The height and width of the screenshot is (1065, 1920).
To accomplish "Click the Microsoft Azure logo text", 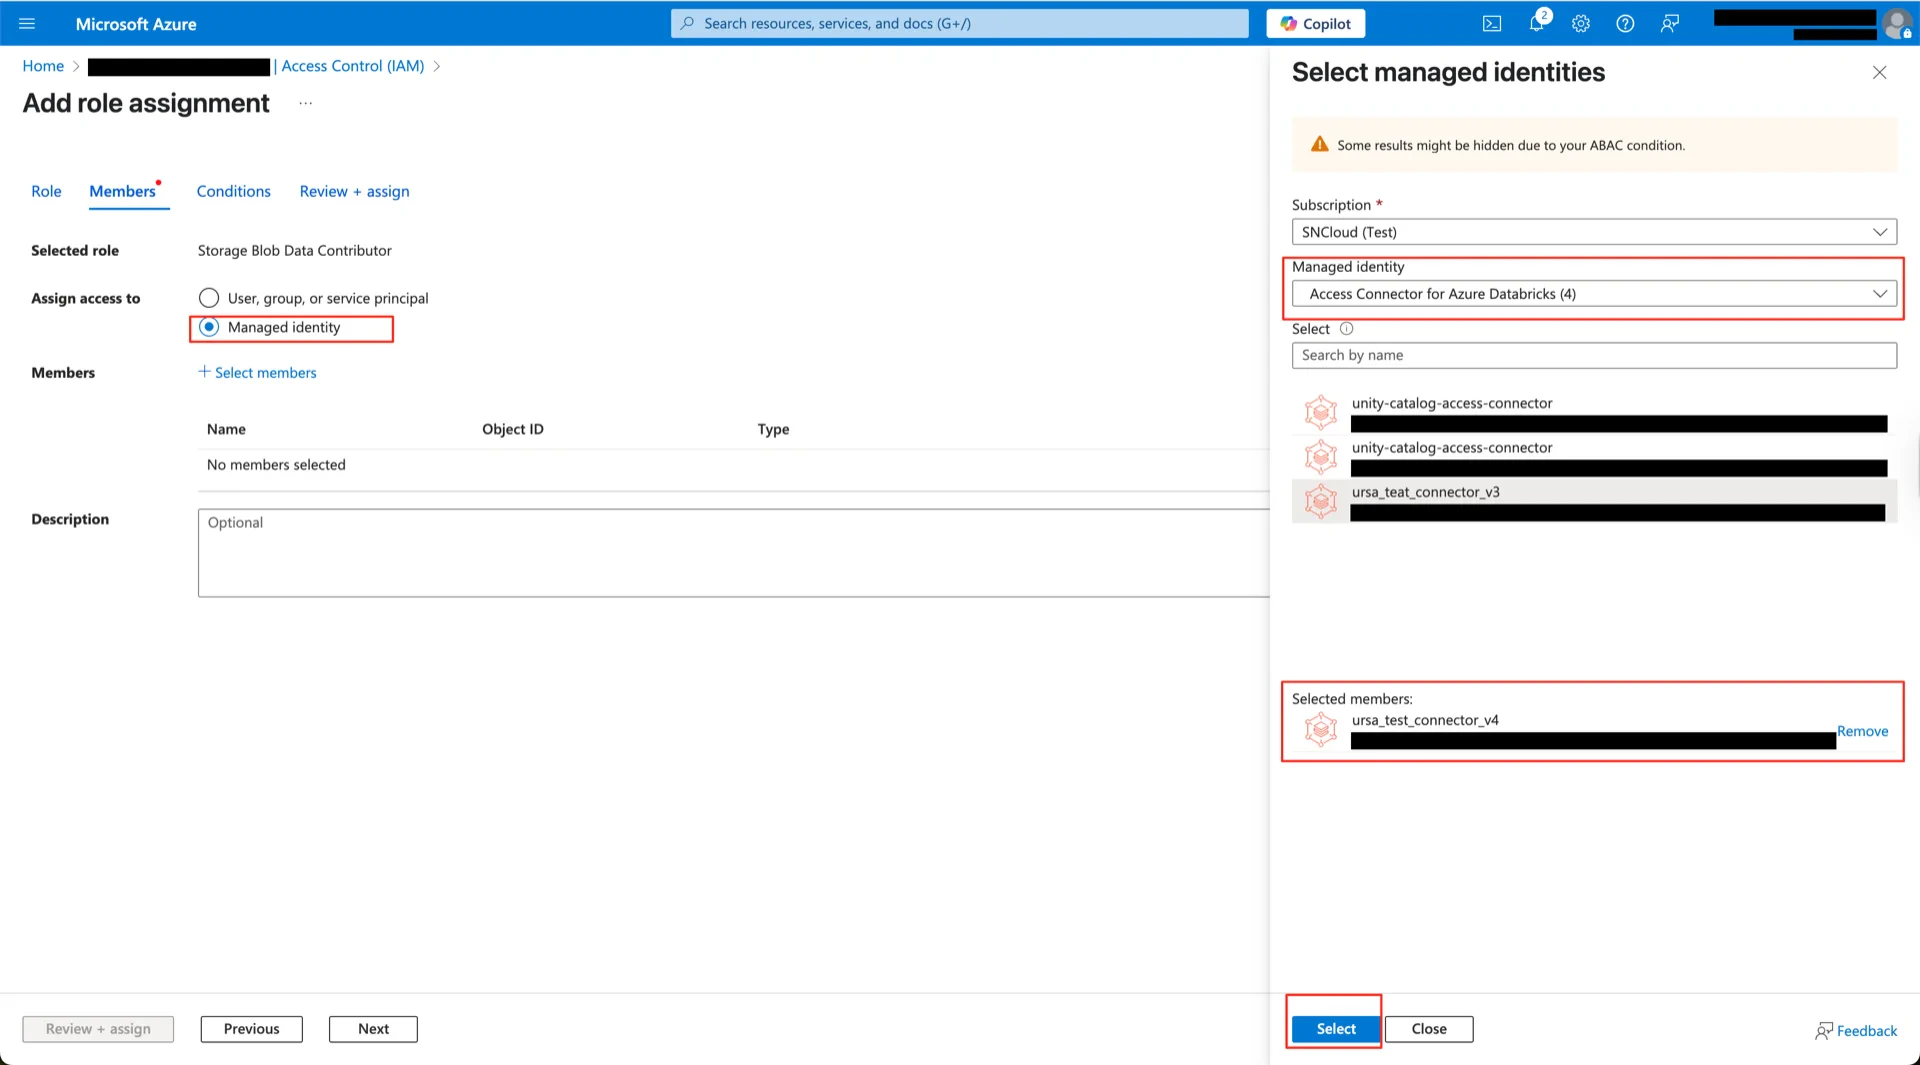I will click(x=136, y=24).
